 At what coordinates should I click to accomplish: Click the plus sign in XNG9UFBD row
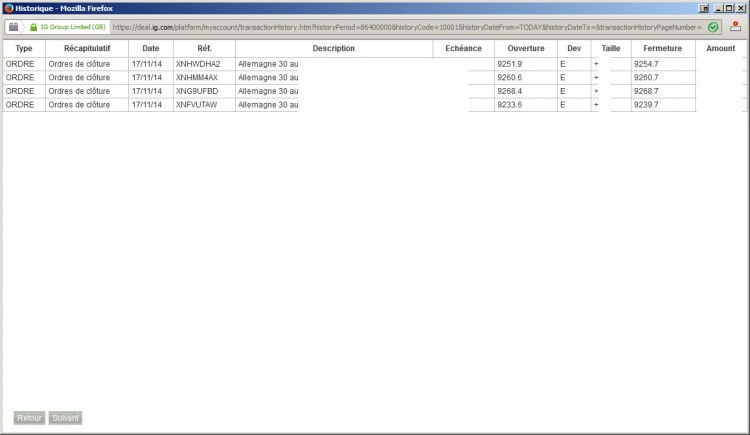(596, 91)
